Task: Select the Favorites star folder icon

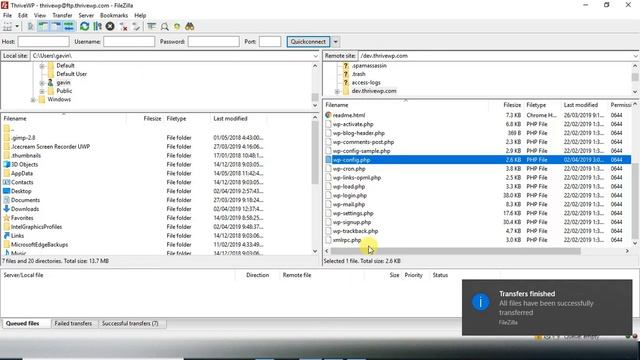Action: (6, 218)
